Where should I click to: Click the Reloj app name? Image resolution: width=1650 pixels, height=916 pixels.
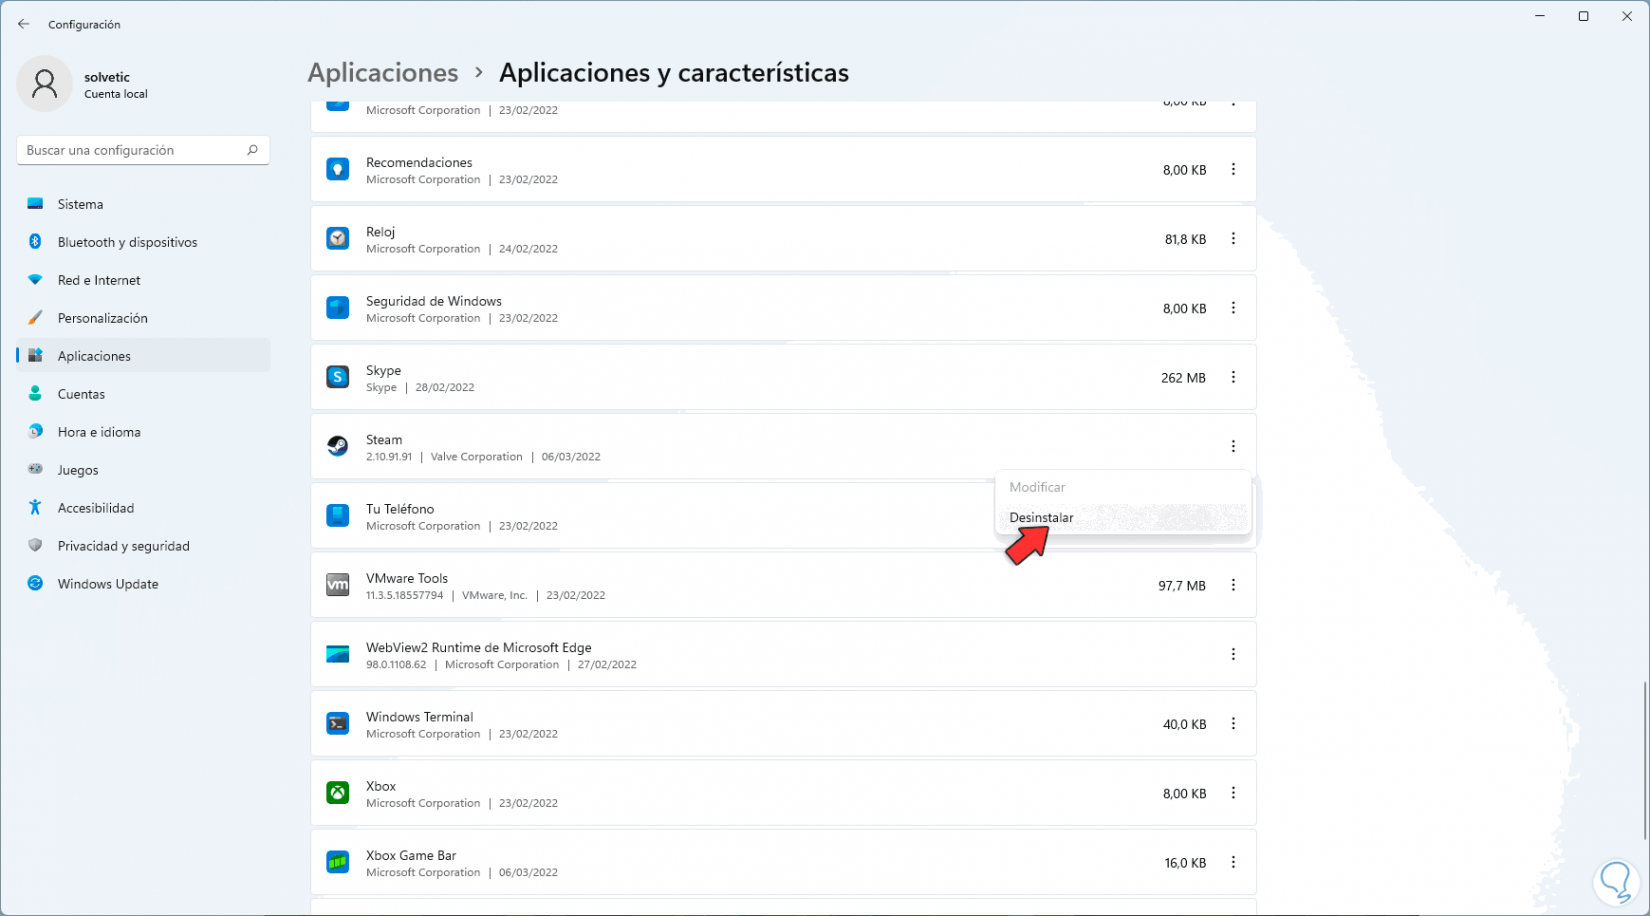380,232
